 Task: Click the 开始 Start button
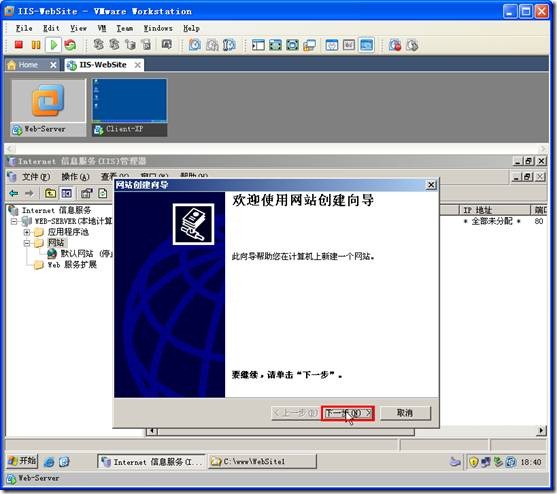click(x=22, y=461)
